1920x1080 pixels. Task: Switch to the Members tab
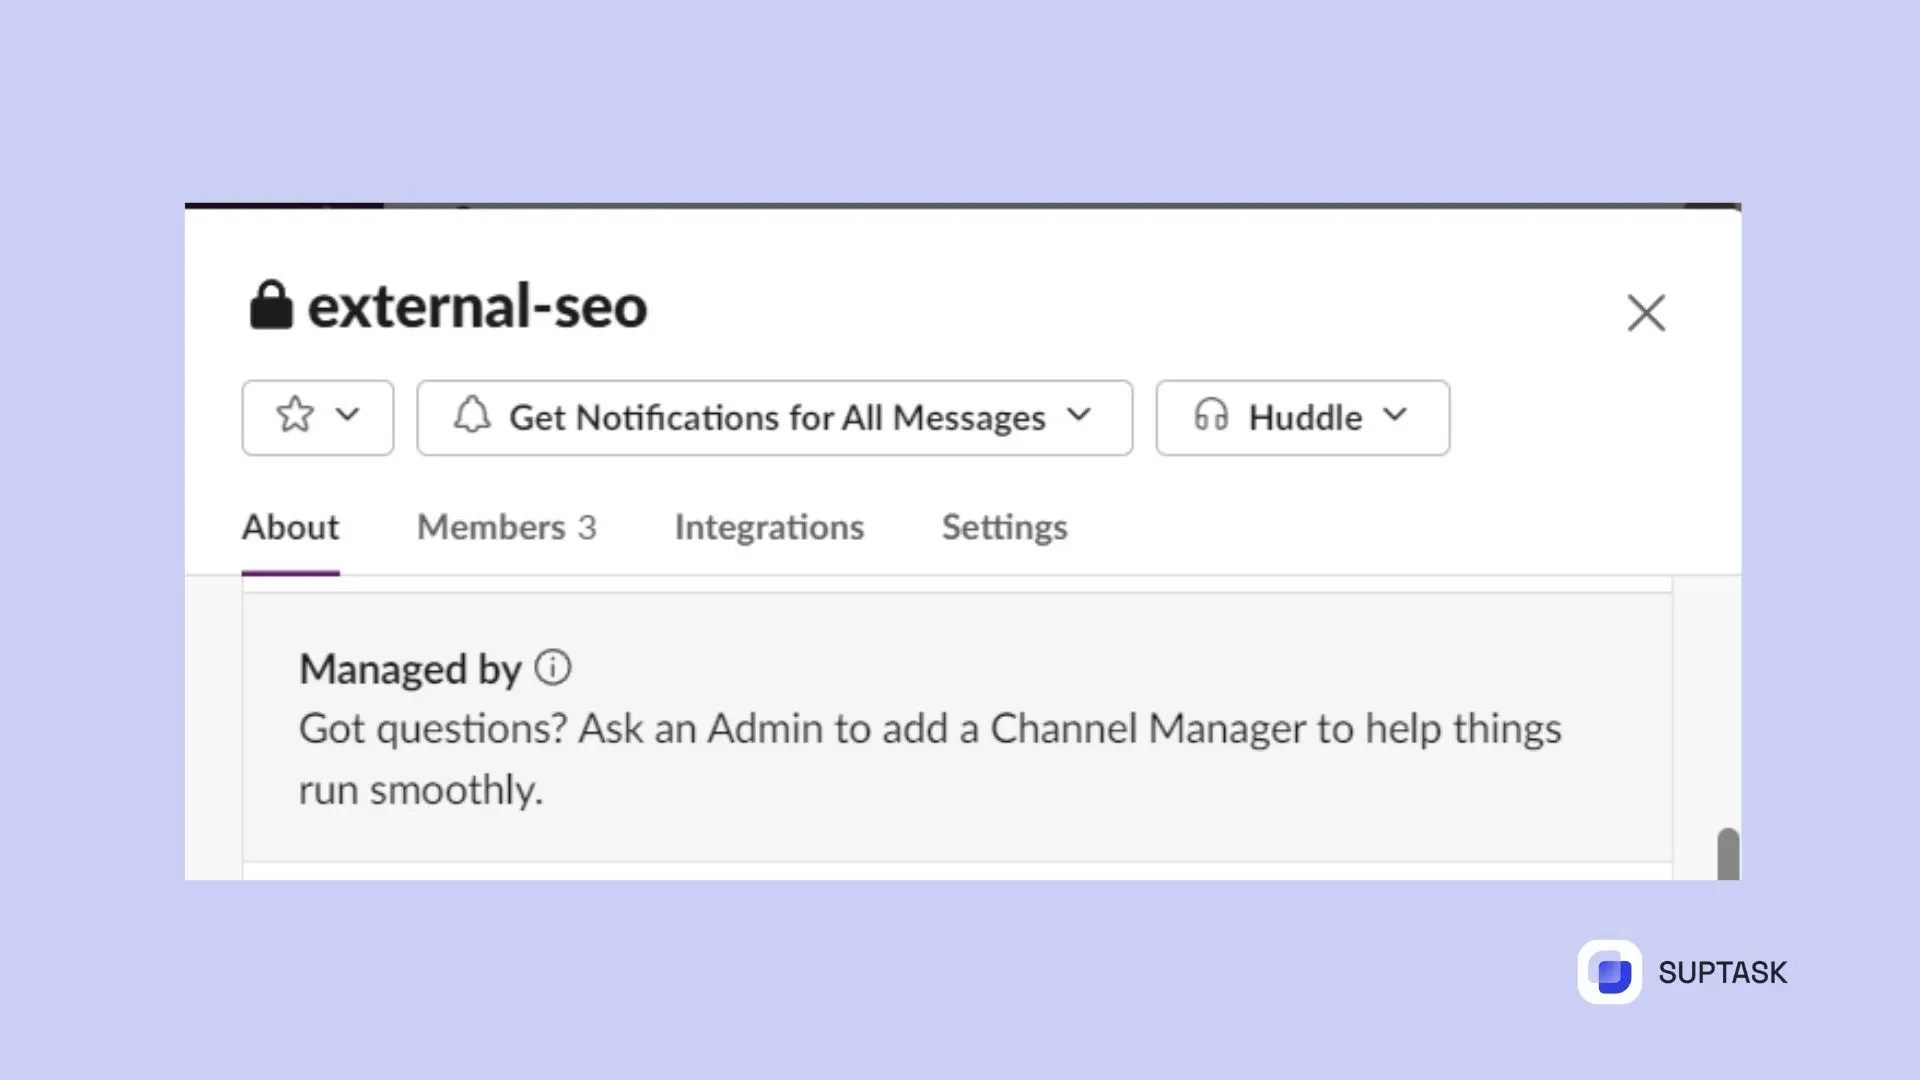506,527
